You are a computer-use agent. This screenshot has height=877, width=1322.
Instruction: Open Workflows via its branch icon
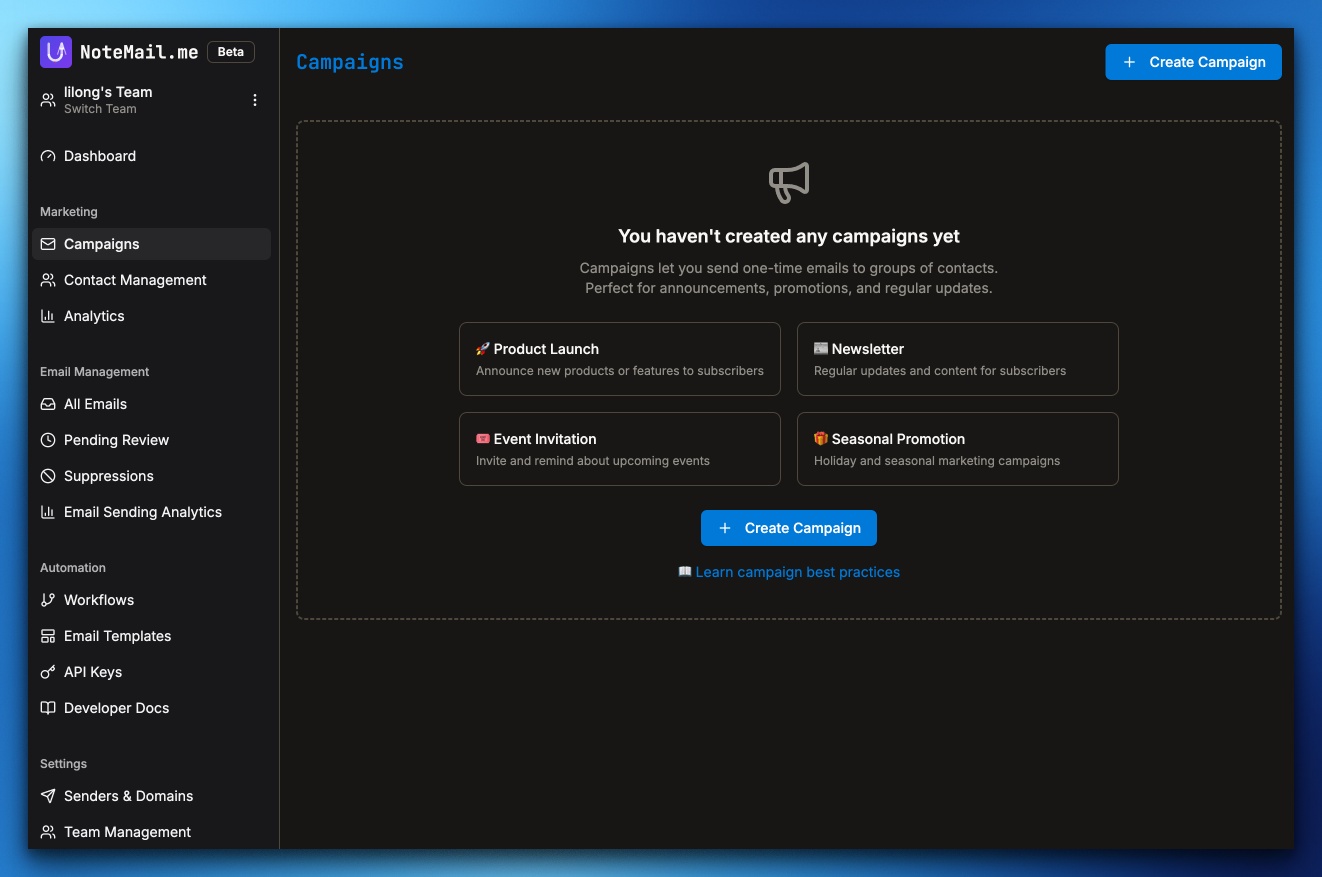[48, 600]
